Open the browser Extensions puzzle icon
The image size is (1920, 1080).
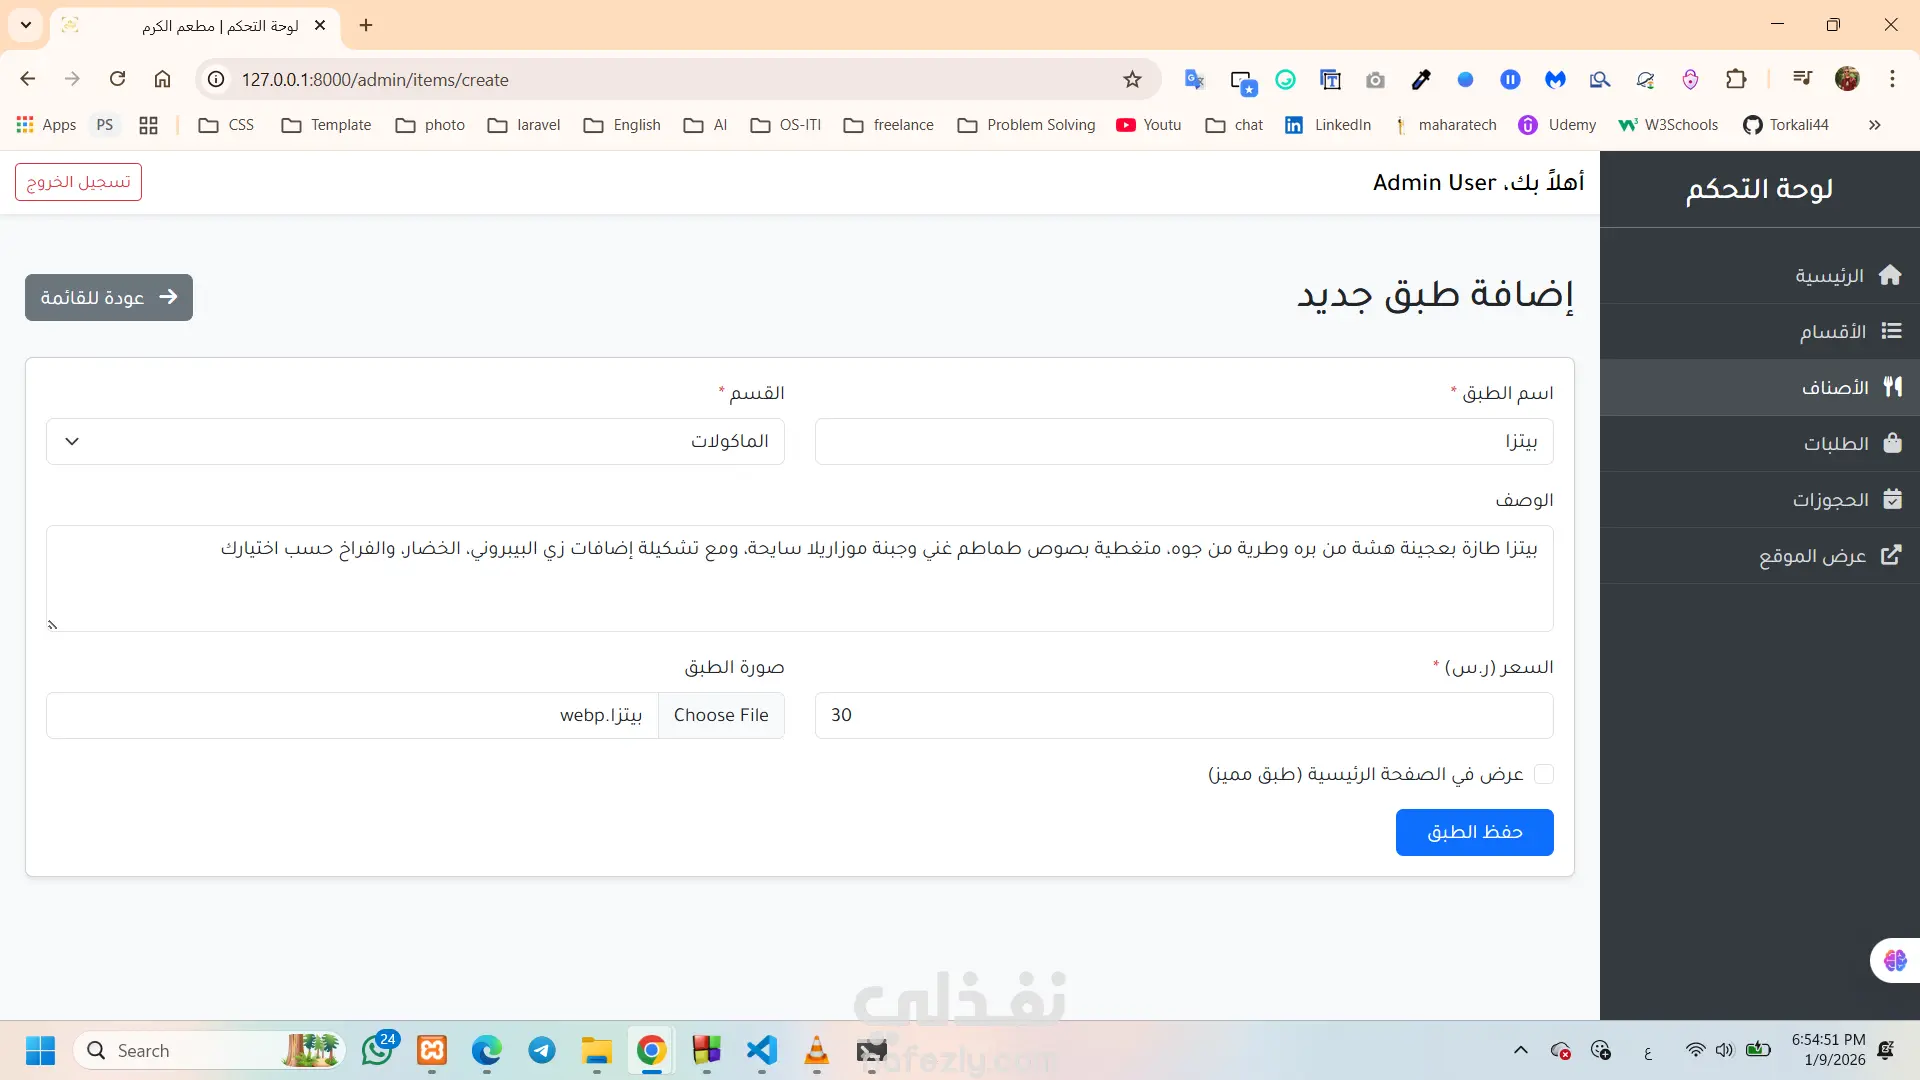click(1736, 80)
